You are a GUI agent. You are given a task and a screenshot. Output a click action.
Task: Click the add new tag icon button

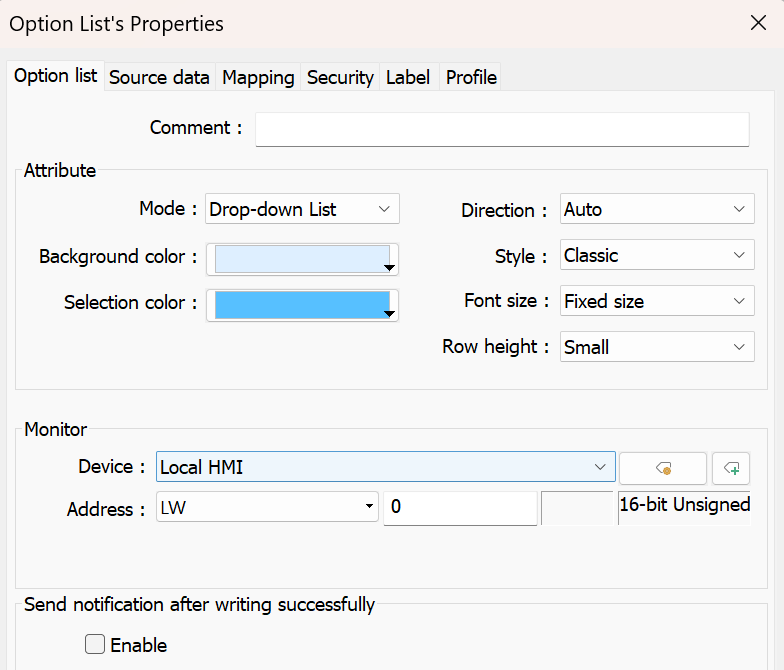(731, 468)
